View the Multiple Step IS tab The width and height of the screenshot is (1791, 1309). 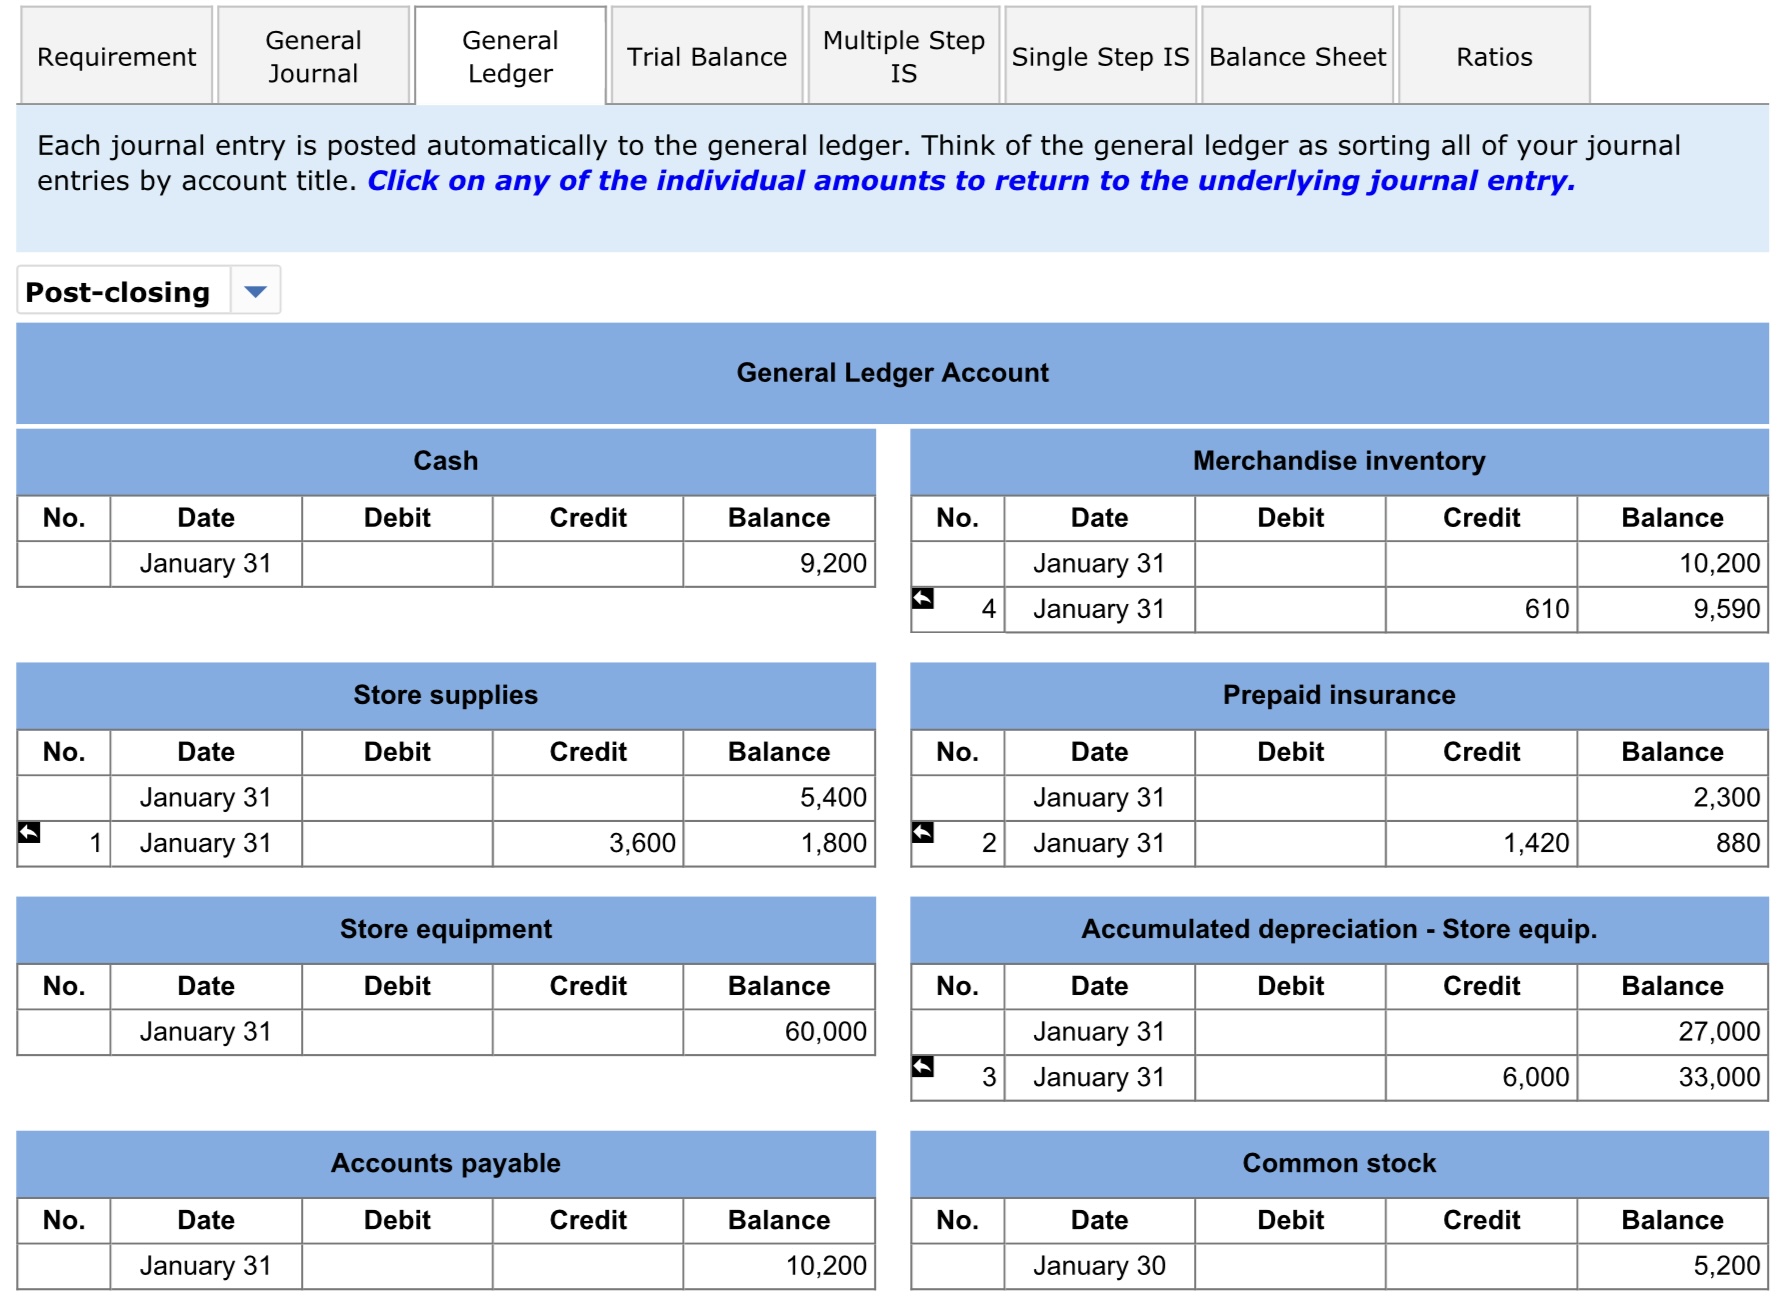coord(901,57)
